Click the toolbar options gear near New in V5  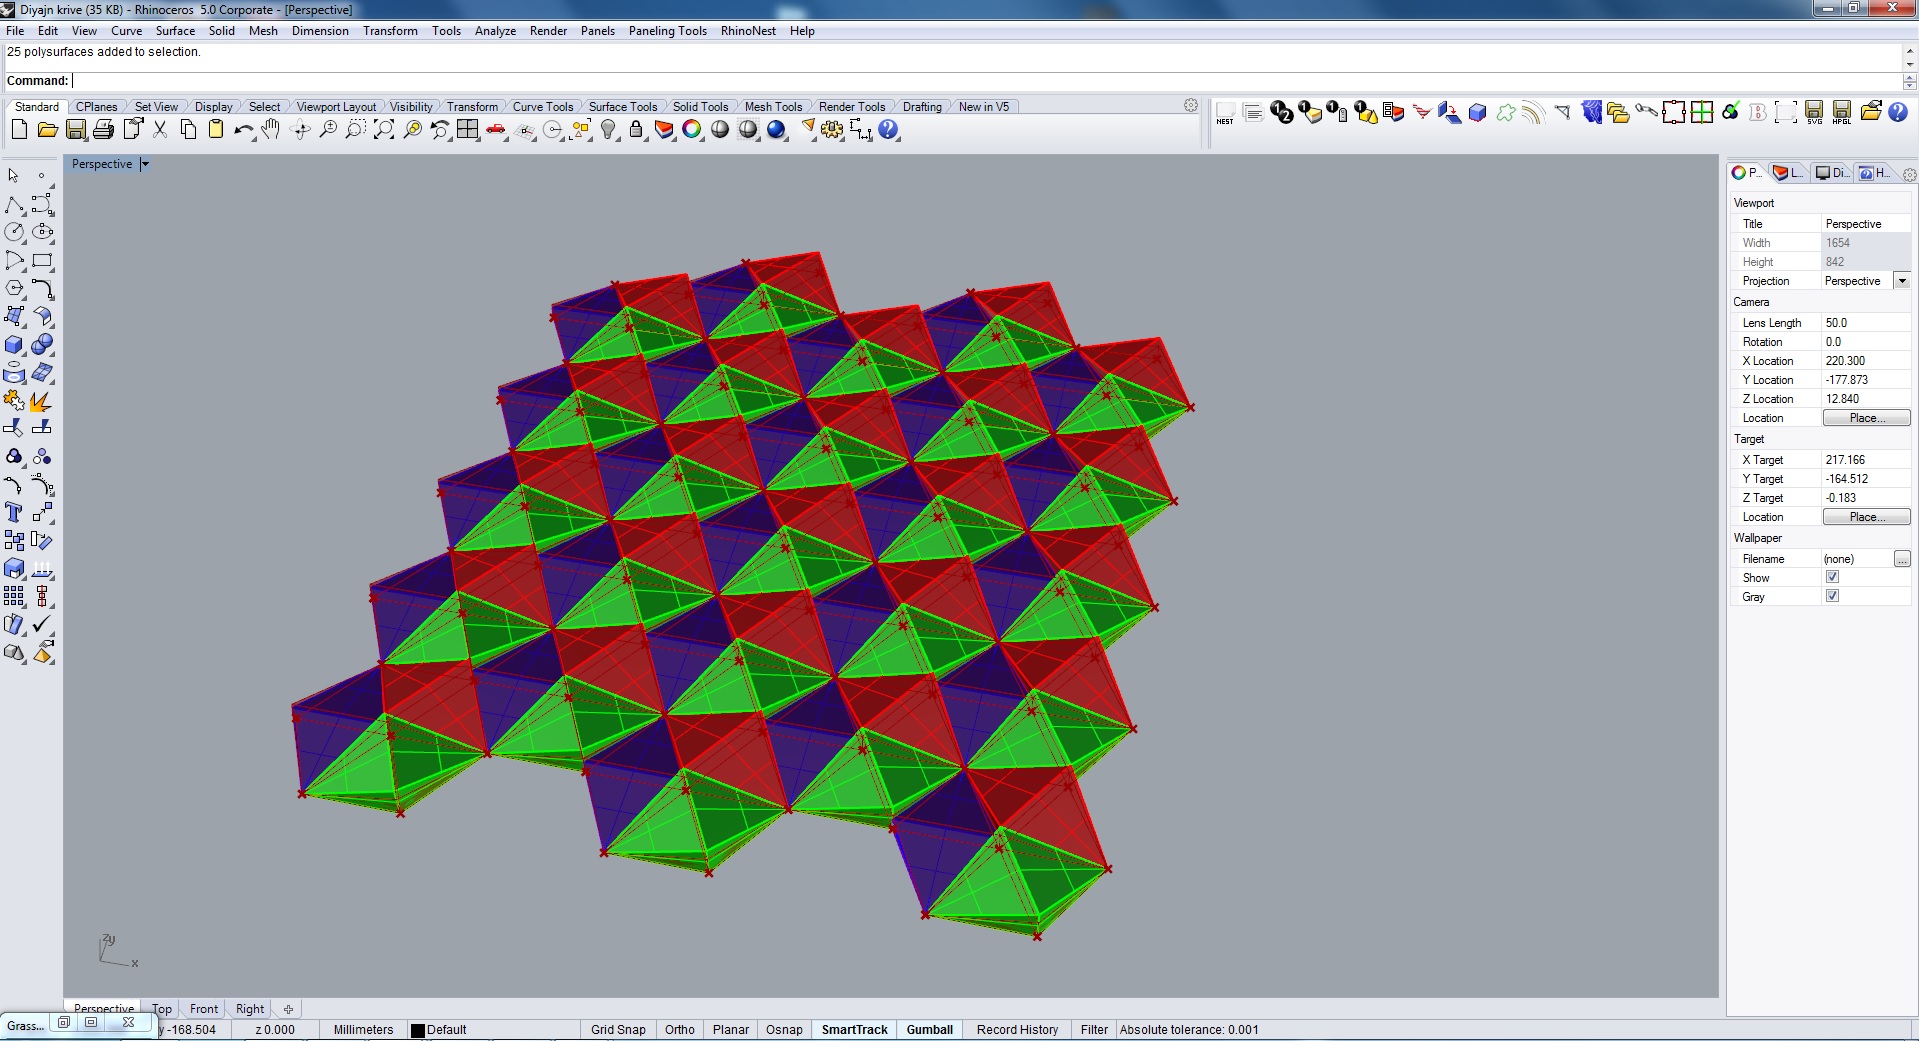pos(1190,105)
